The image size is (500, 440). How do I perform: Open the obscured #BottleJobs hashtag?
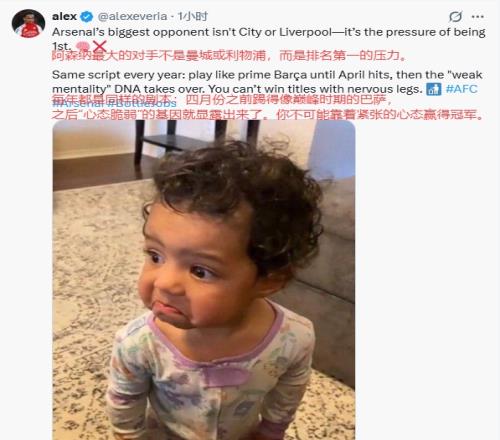click(x=142, y=103)
